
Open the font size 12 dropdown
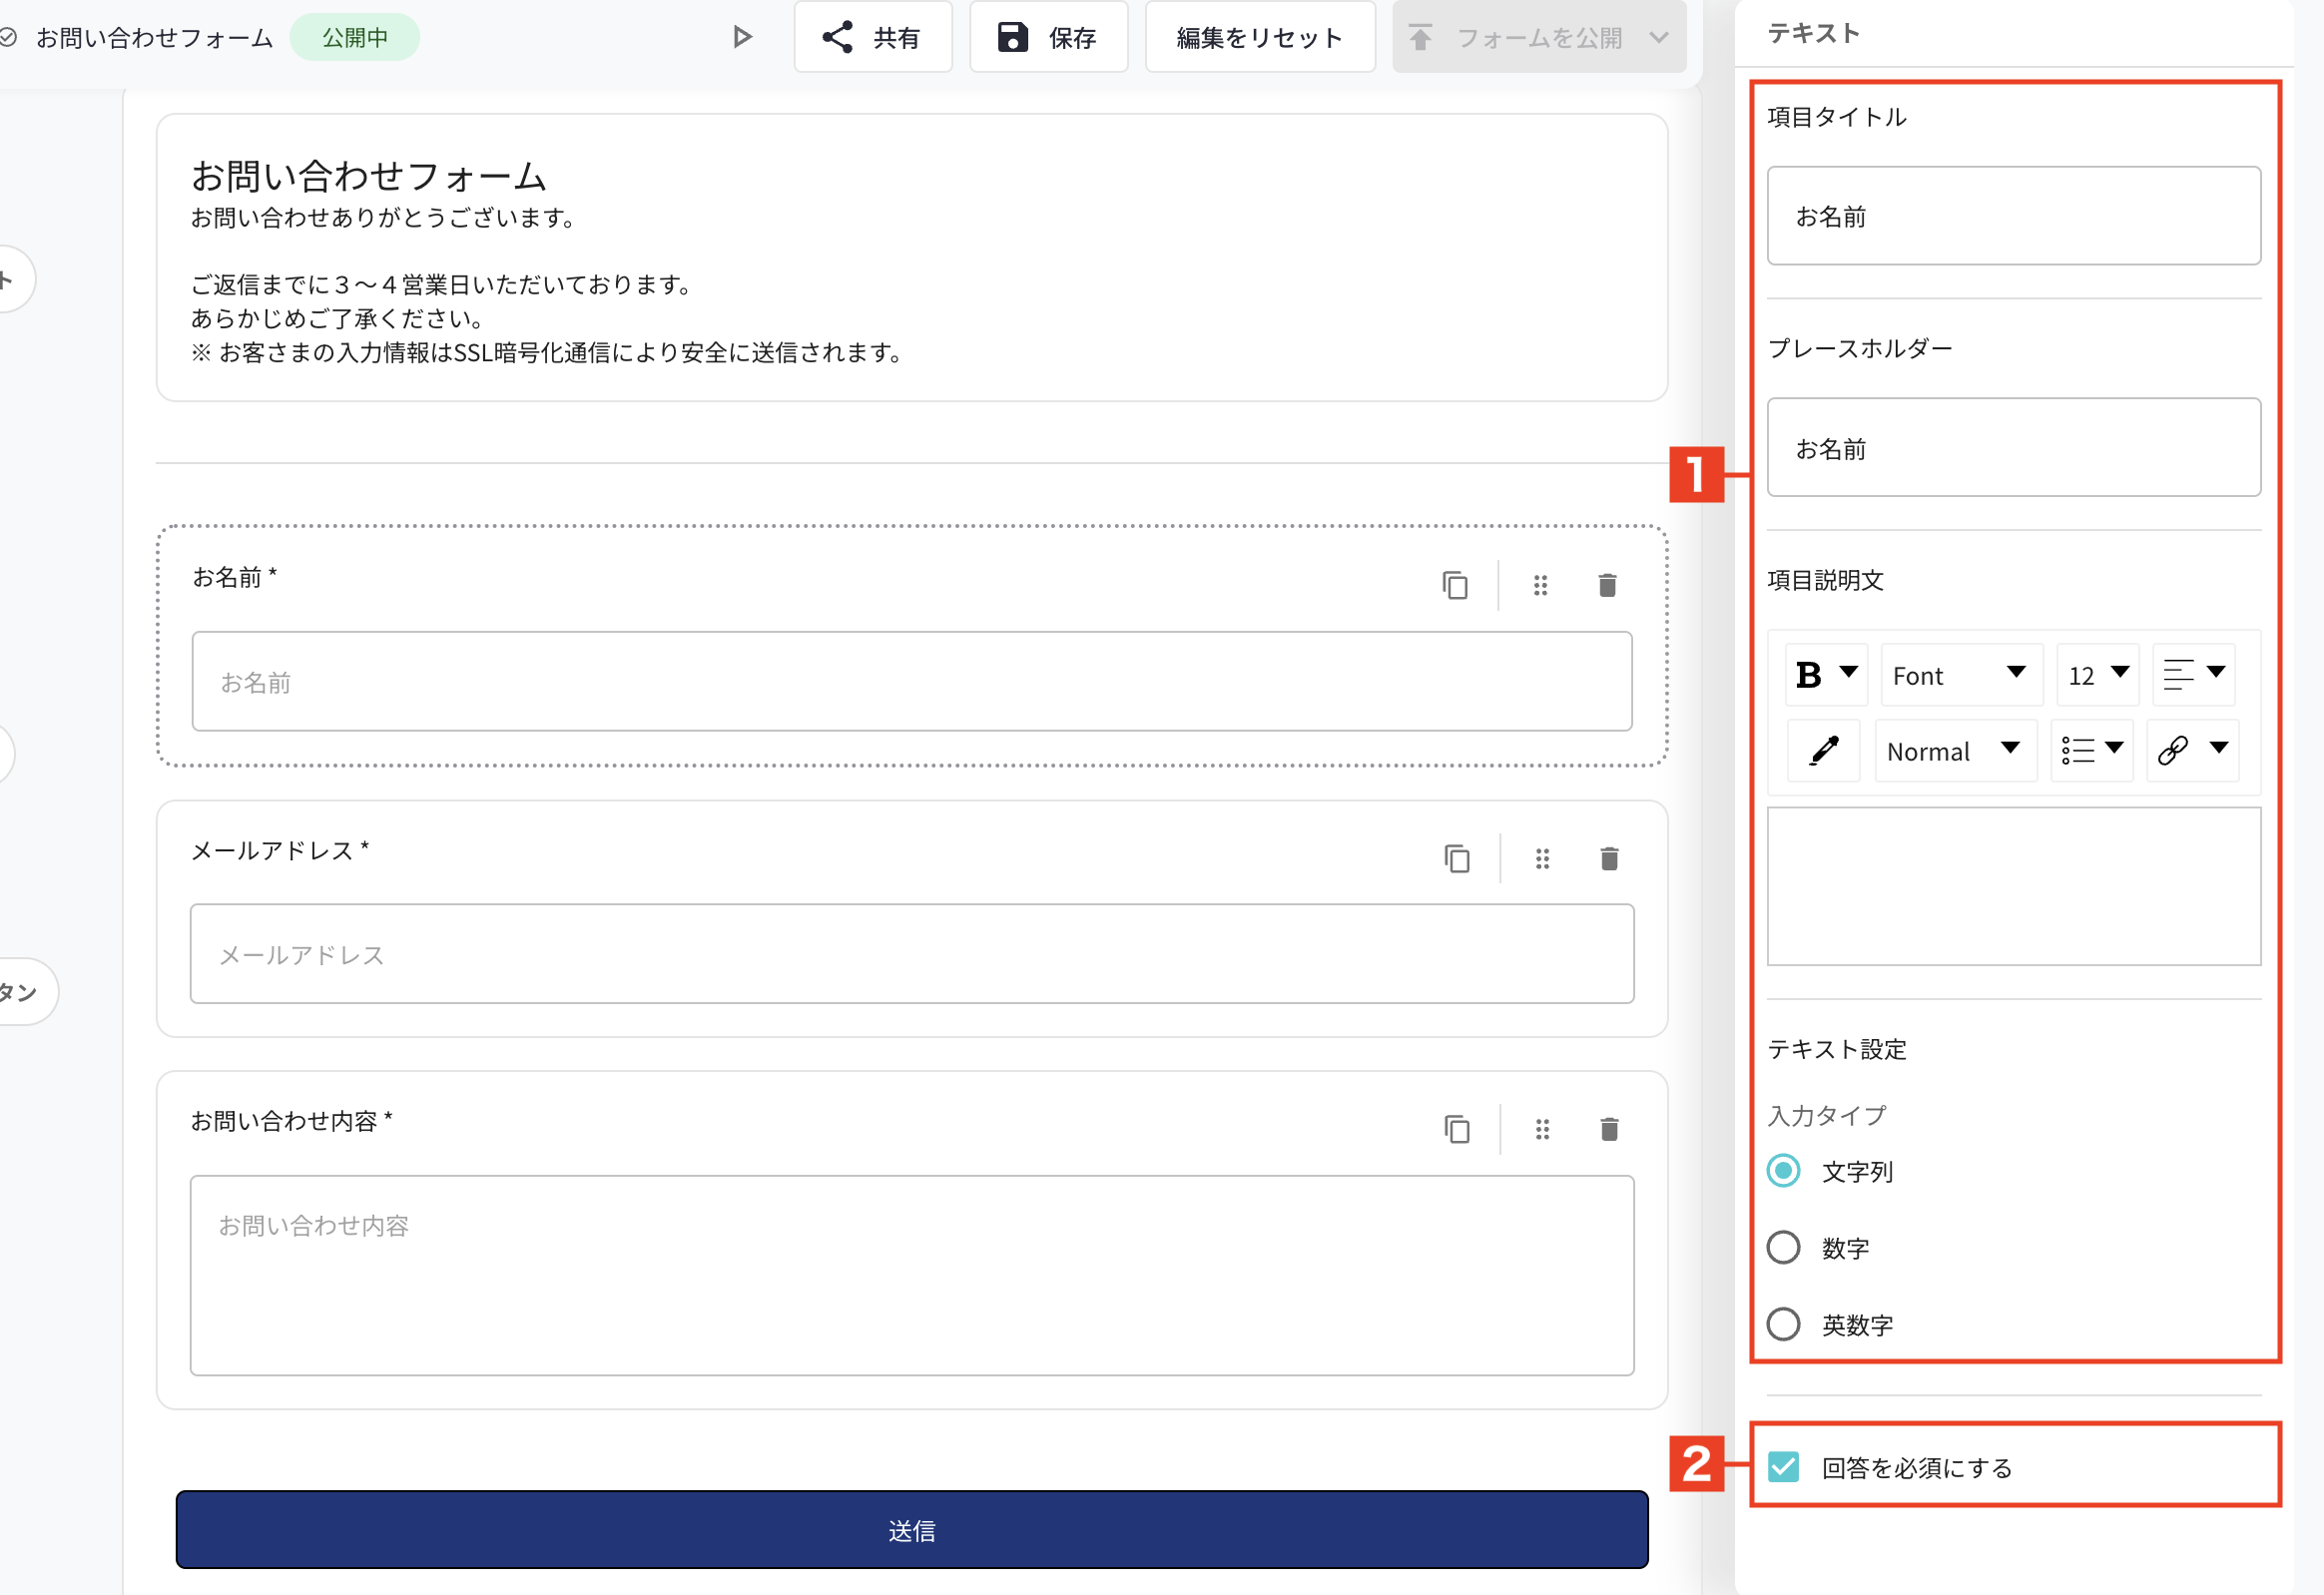click(2098, 675)
